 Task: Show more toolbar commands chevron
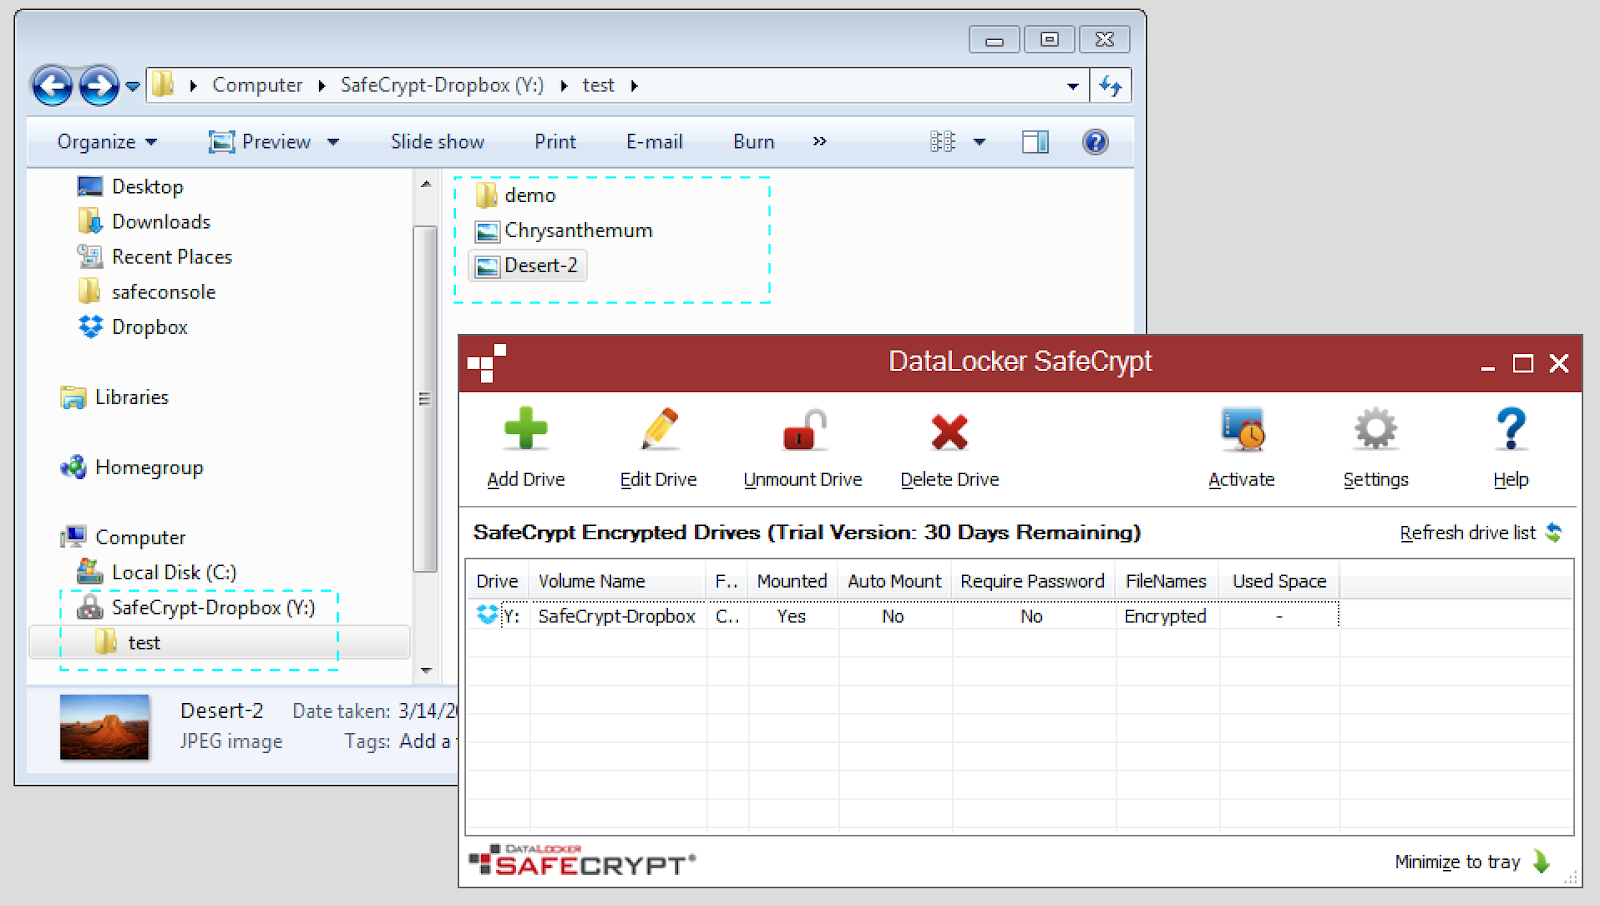(820, 141)
